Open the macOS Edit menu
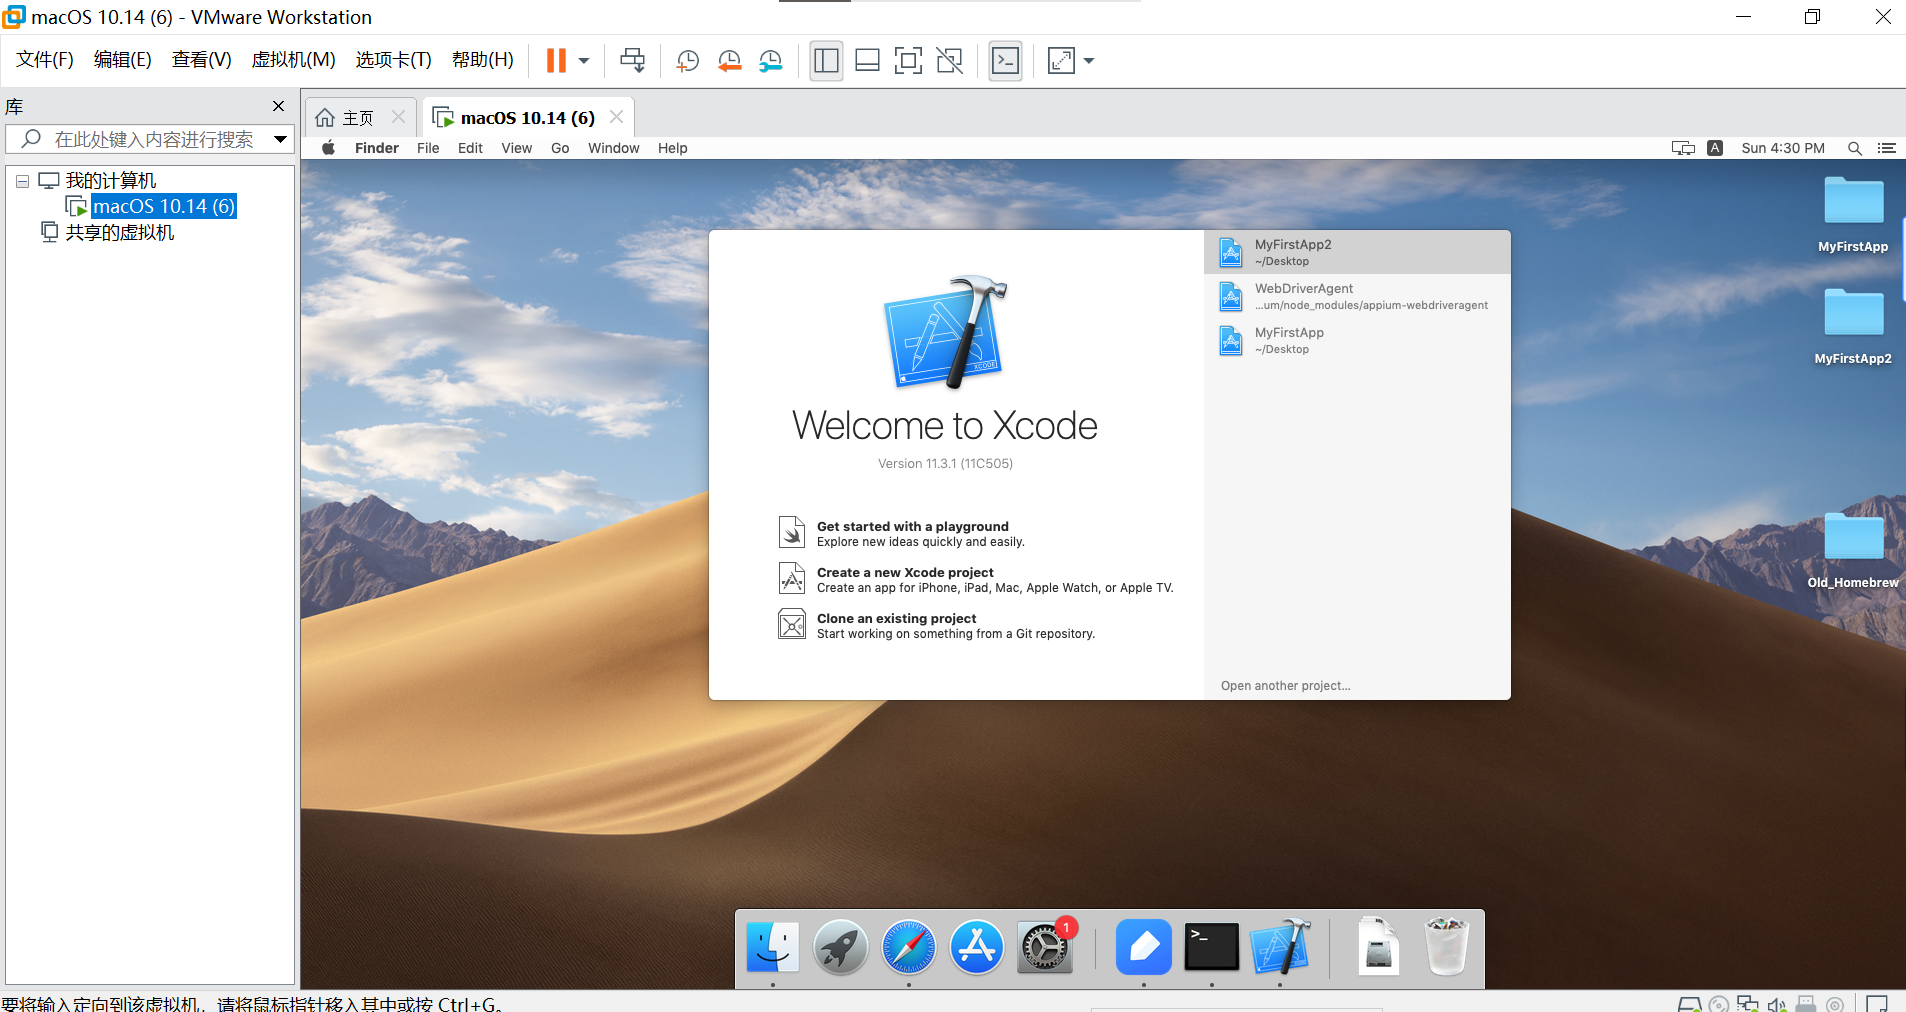1906x1012 pixels. (x=470, y=148)
